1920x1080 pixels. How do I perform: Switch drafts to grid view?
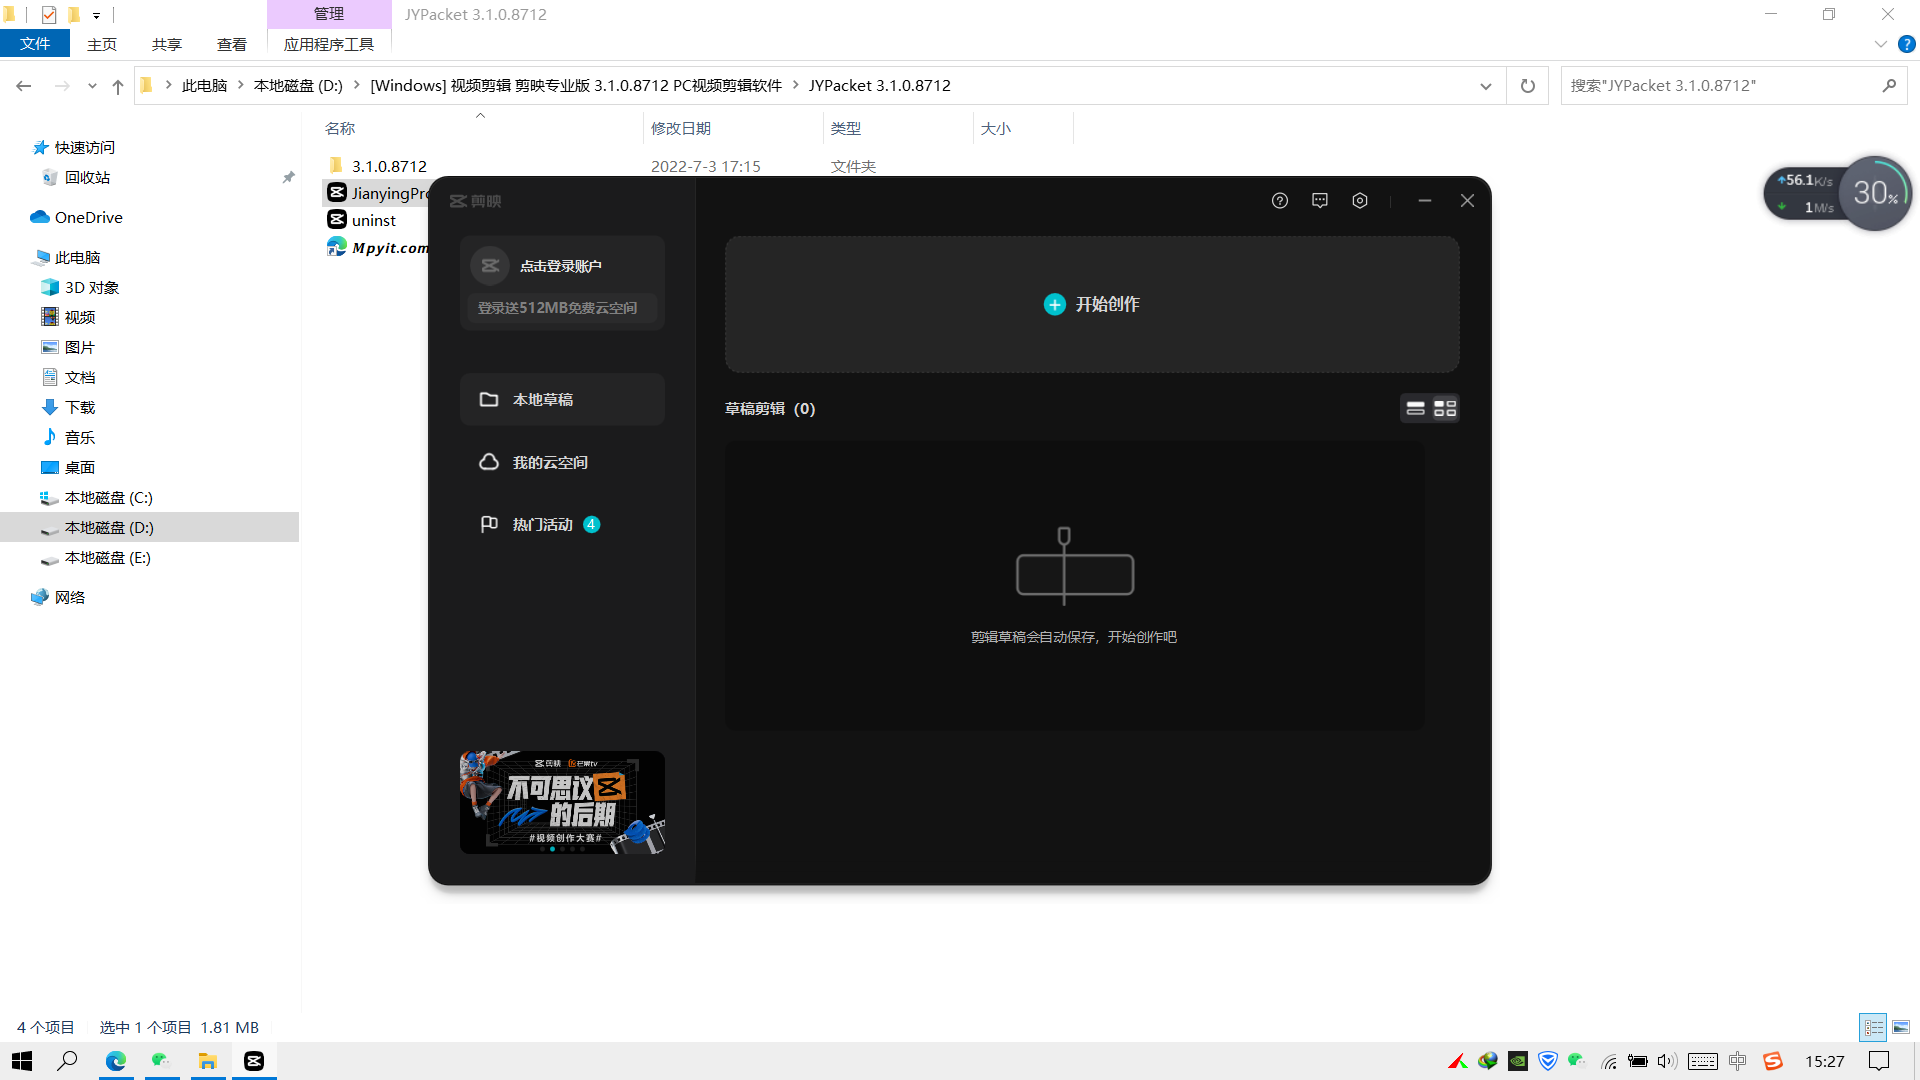pyautogui.click(x=1445, y=408)
